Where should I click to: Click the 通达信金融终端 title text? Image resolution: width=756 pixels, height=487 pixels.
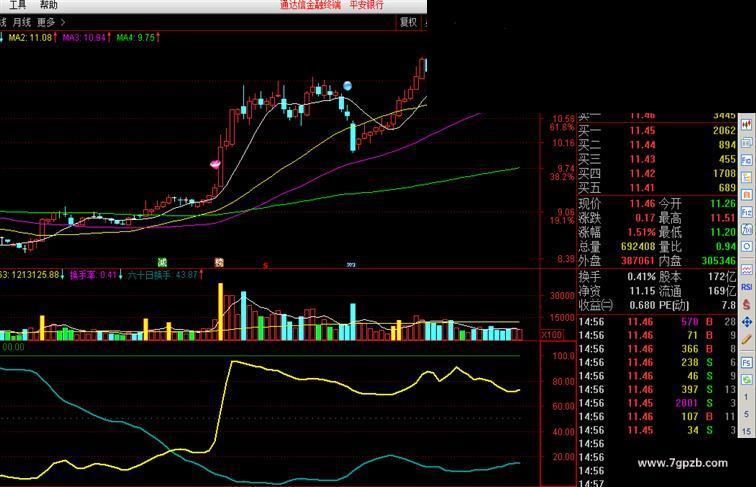point(310,5)
